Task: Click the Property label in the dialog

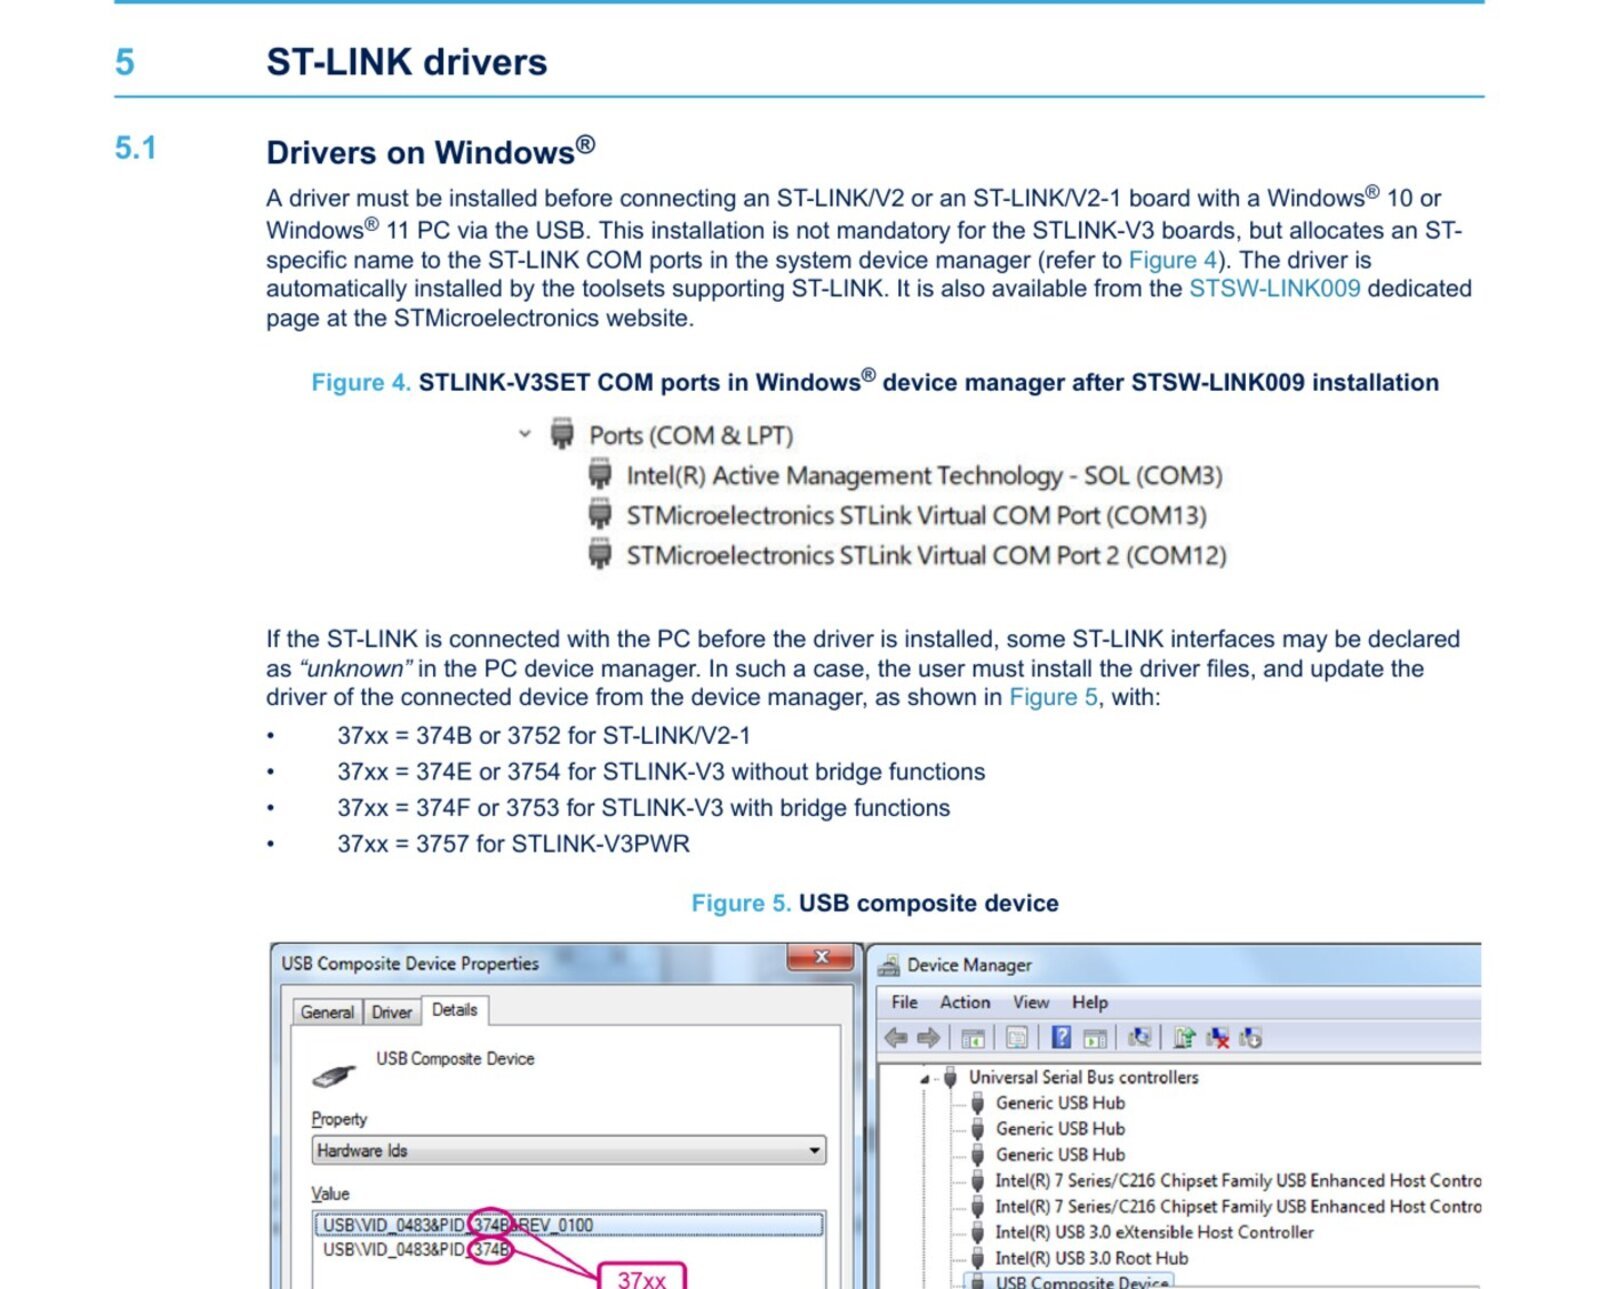Action: pos(339,1119)
